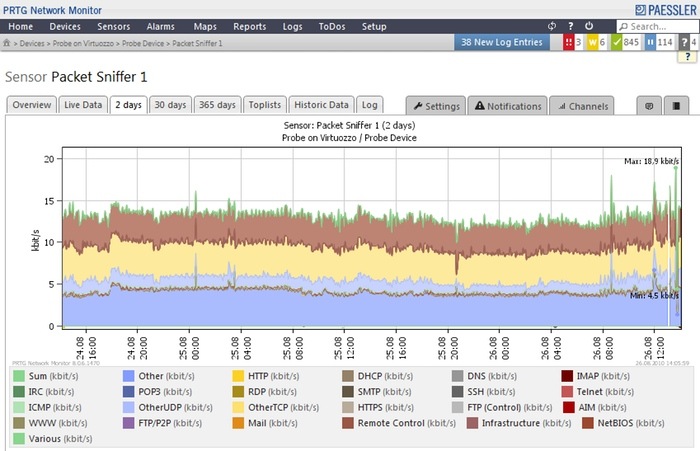Open green up-sensors count 845
Viewport: 700px width, 451px height.
[x=626, y=42]
